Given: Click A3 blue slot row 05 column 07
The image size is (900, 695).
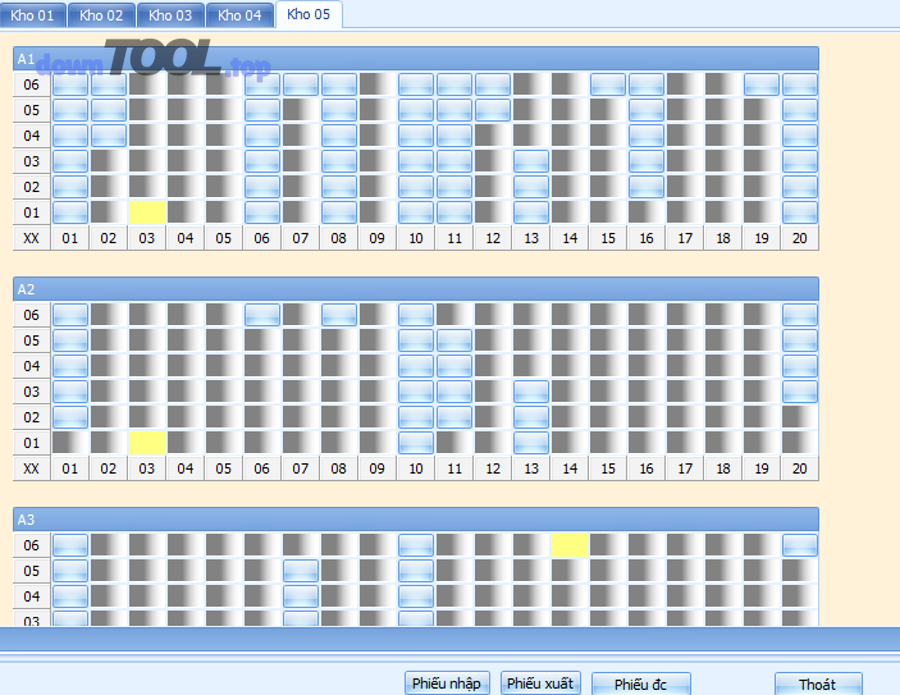Looking at the screenshot, I should point(300,571).
